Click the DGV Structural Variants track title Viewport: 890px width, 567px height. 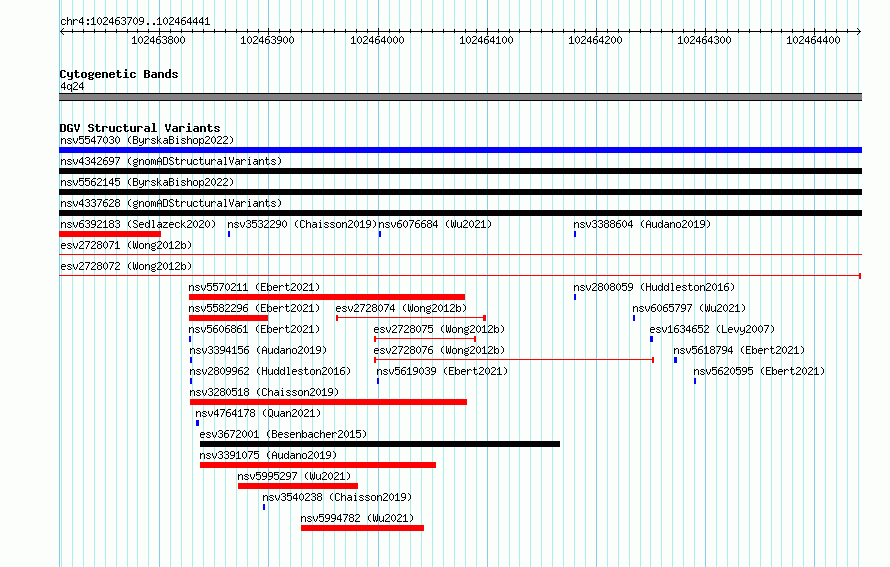click(140, 128)
